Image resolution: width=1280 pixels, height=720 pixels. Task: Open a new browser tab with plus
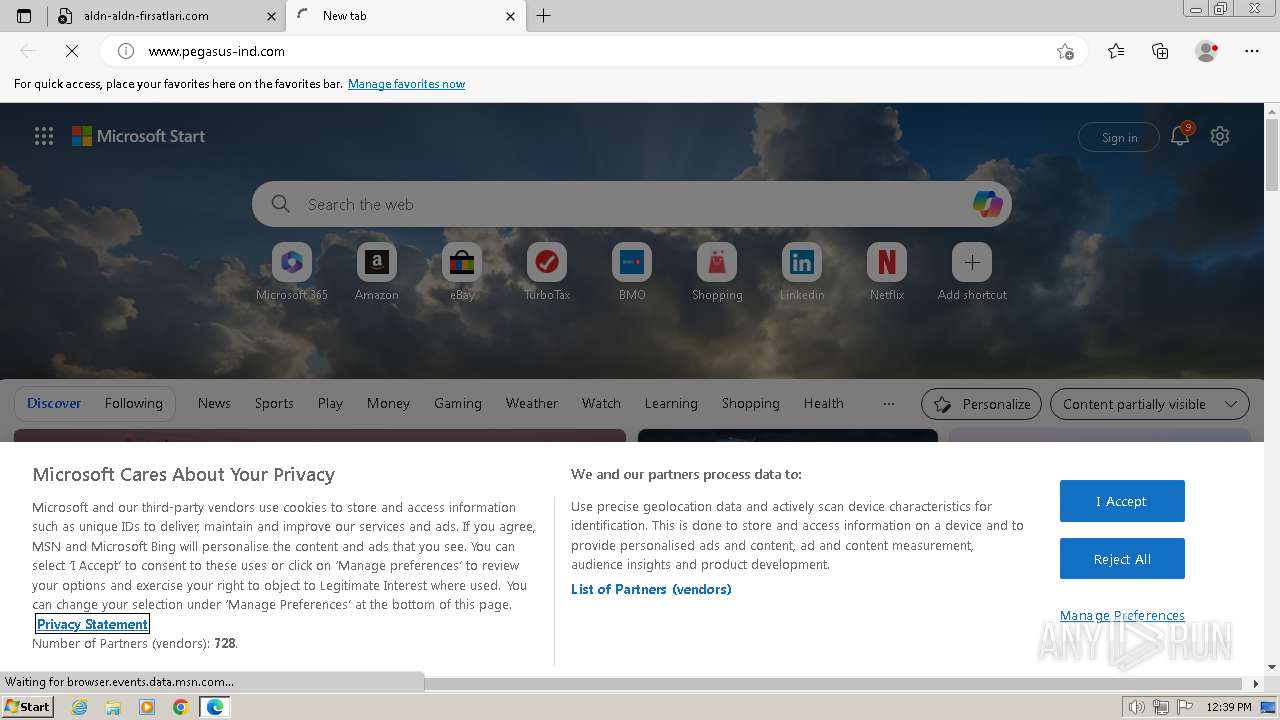tap(543, 16)
